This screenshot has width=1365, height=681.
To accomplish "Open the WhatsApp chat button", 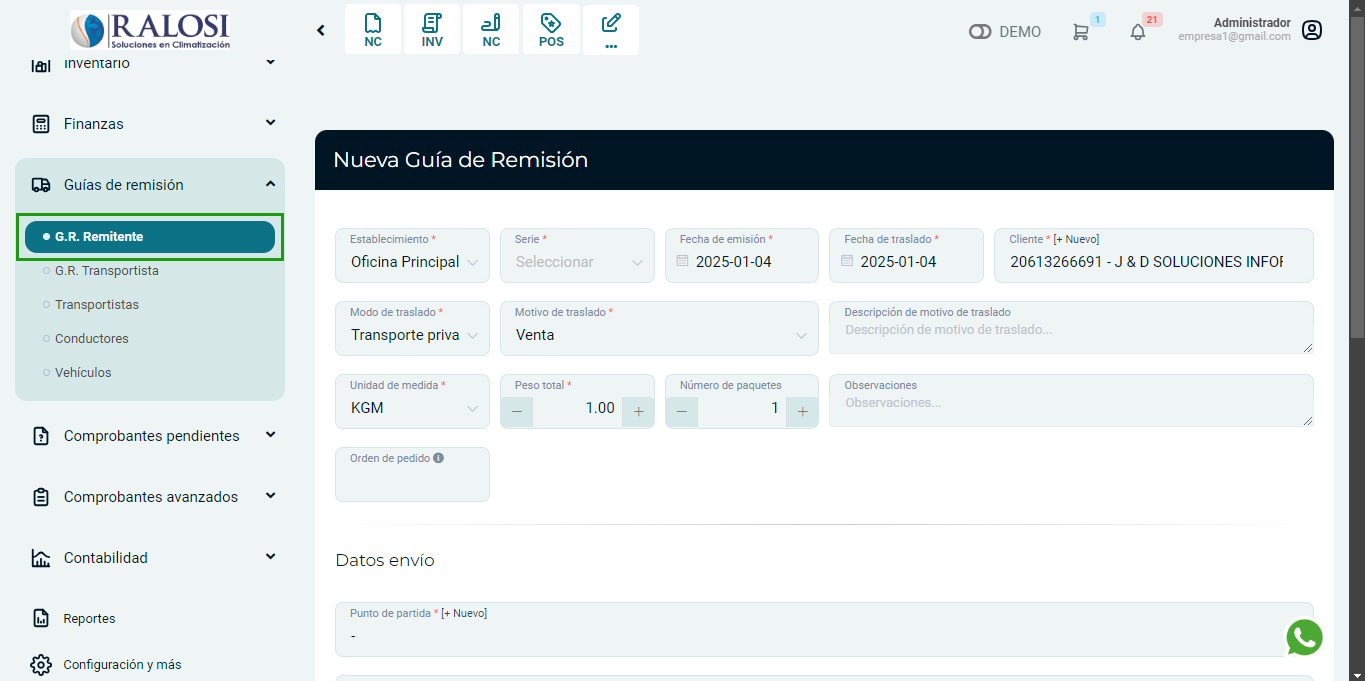I will (1304, 637).
